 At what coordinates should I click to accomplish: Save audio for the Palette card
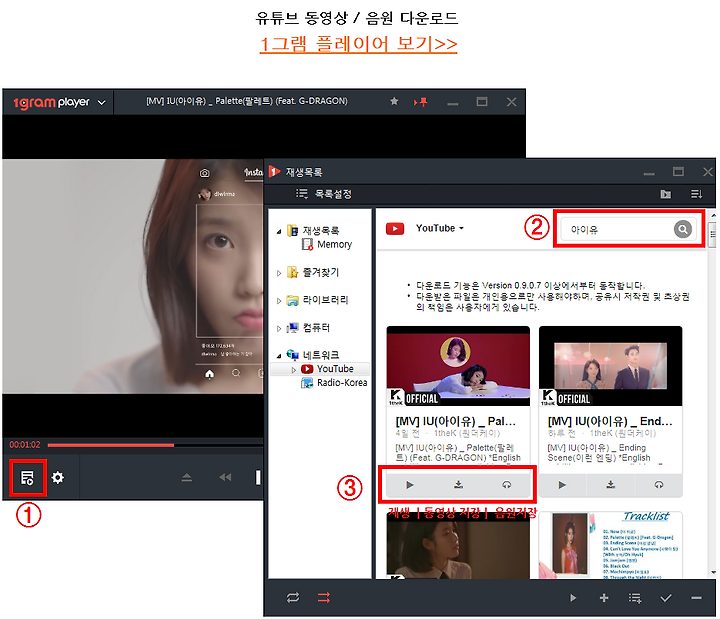pos(506,485)
